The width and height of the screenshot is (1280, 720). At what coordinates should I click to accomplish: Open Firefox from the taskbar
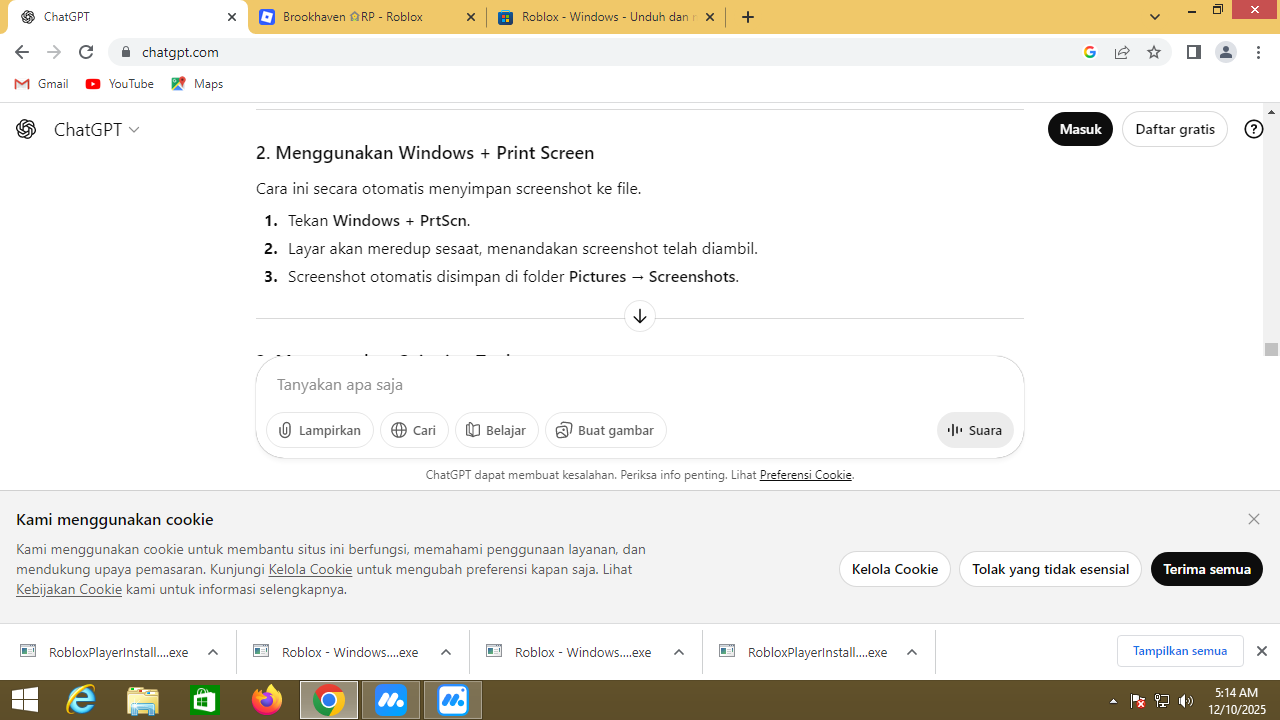coord(267,700)
